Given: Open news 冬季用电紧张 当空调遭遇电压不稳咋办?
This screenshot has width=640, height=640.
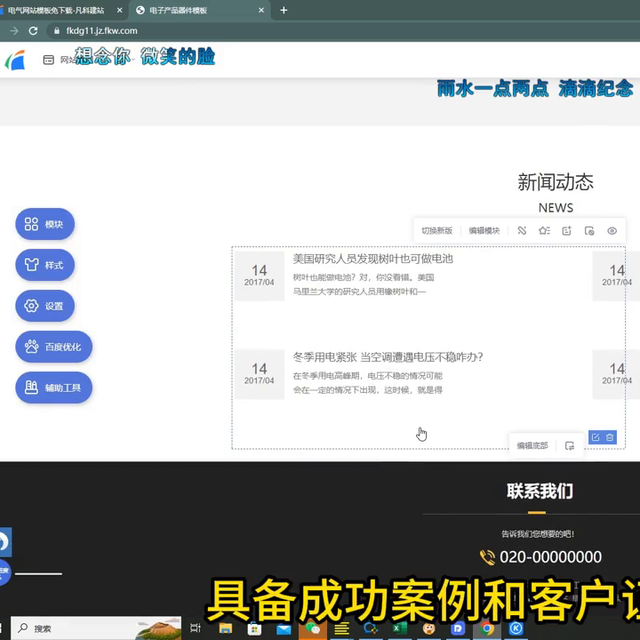Looking at the screenshot, I should click(388, 357).
